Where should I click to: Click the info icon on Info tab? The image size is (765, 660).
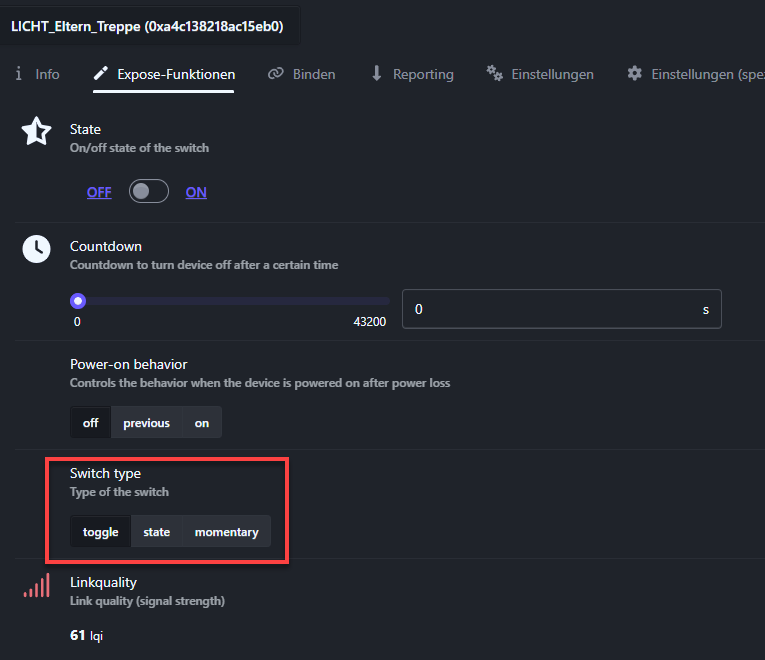pos(19,74)
